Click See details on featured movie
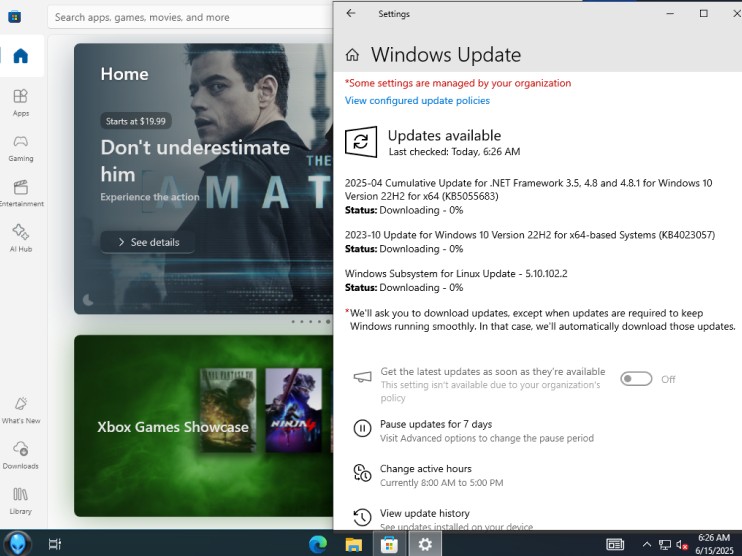Screen dimensions: 742x556 pyautogui.click(x=148, y=242)
